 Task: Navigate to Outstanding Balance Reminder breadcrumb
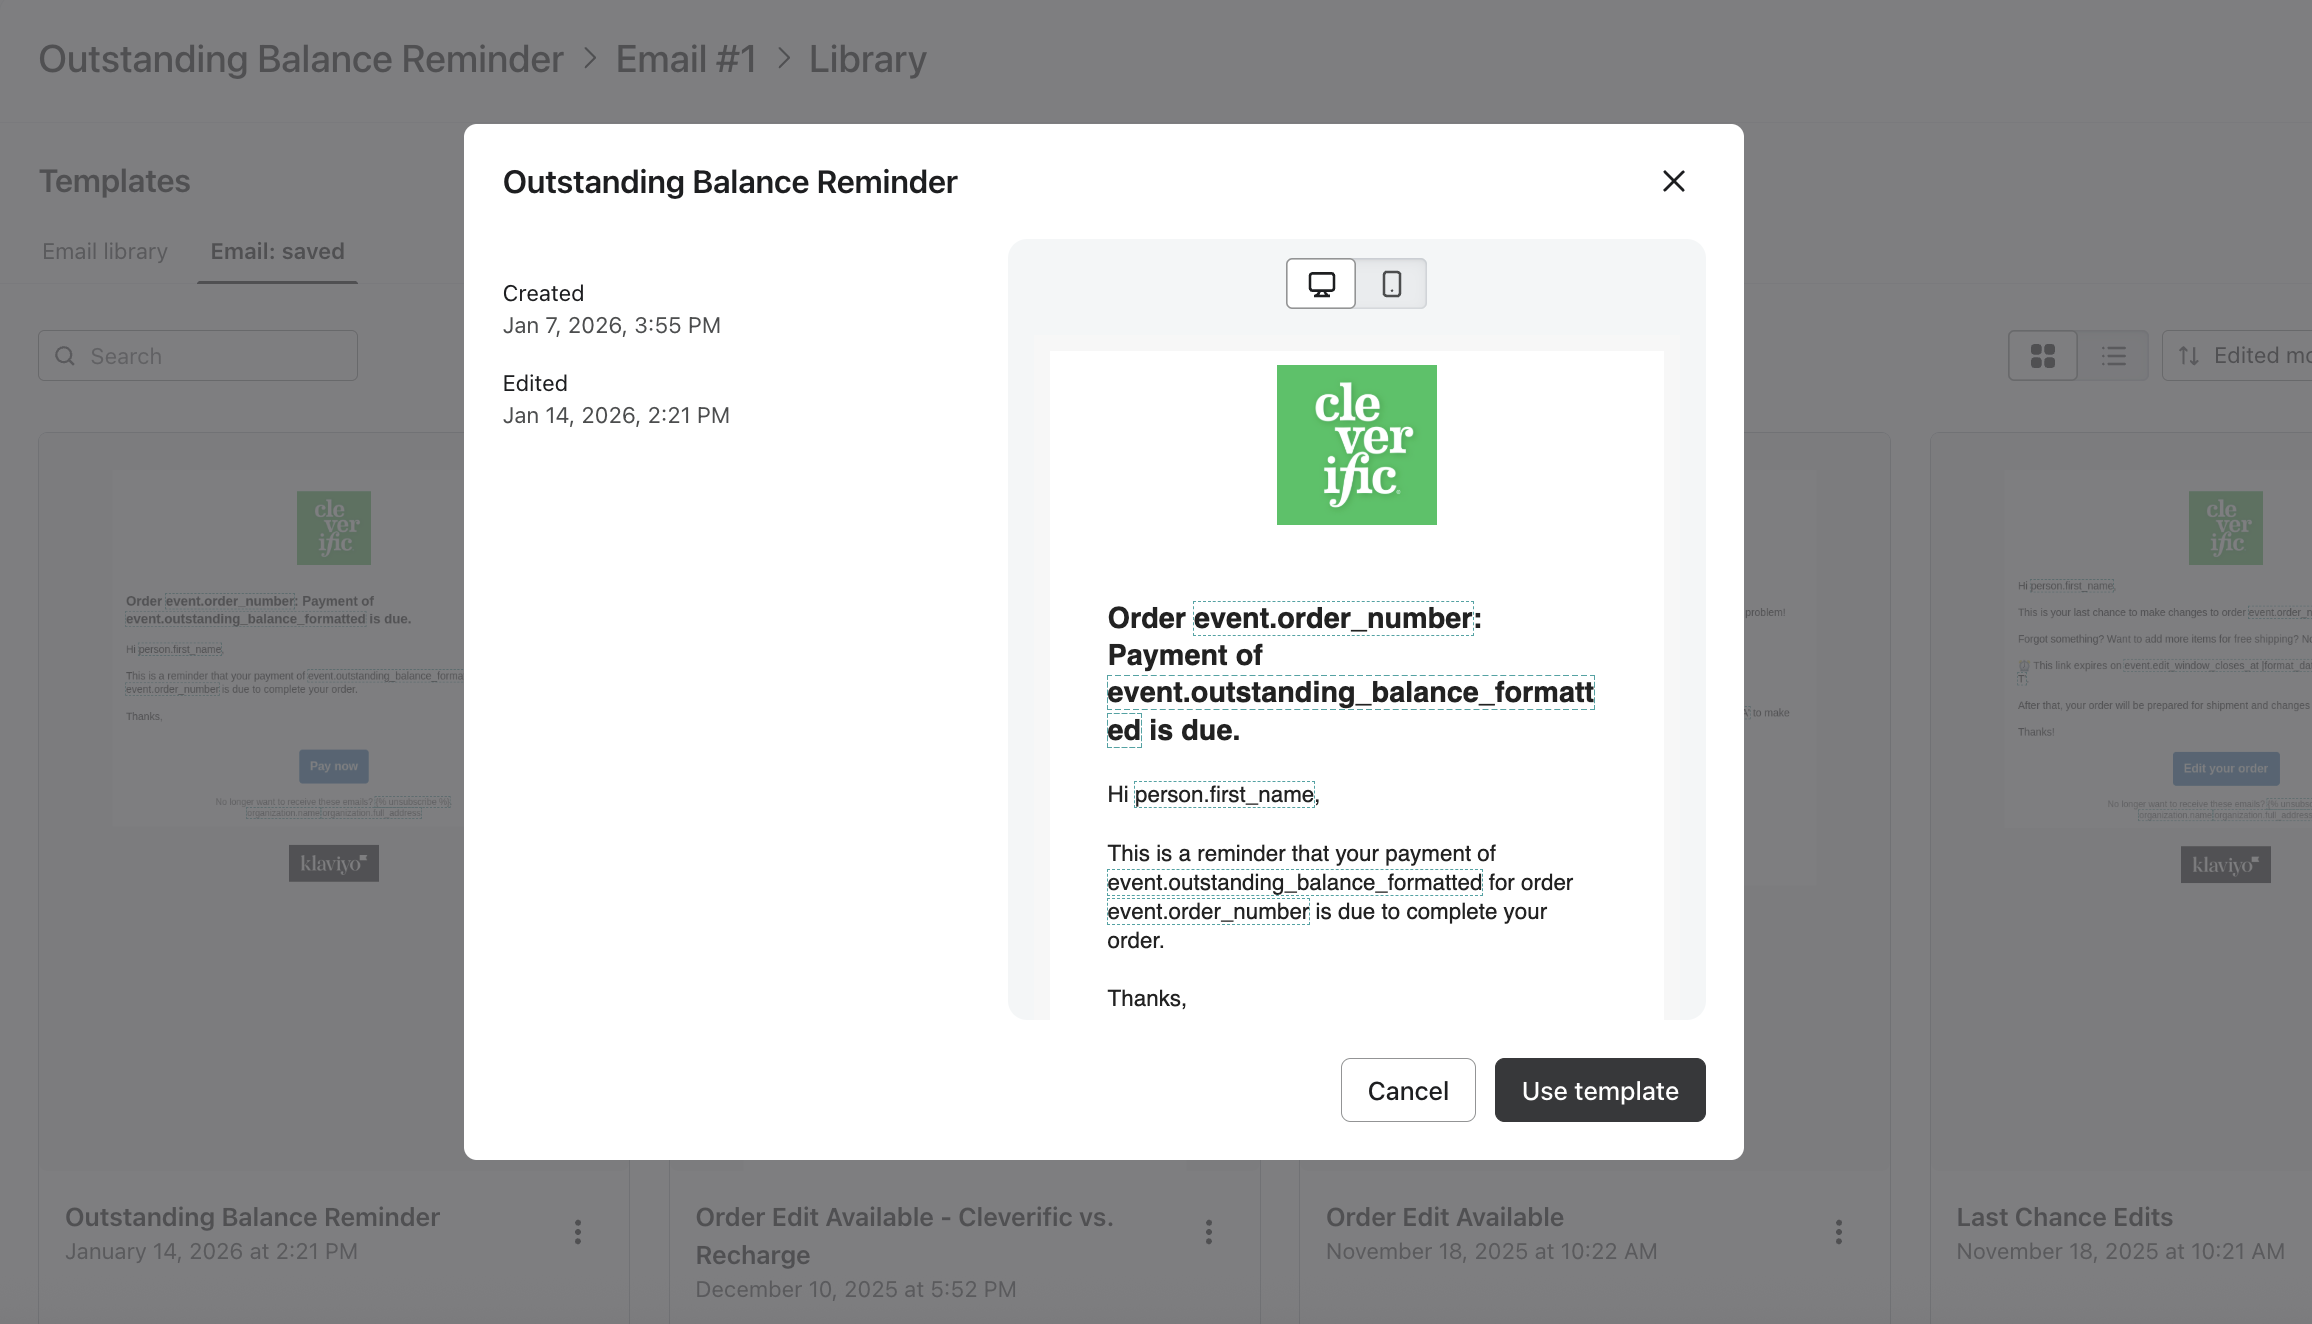pos(301,59)
